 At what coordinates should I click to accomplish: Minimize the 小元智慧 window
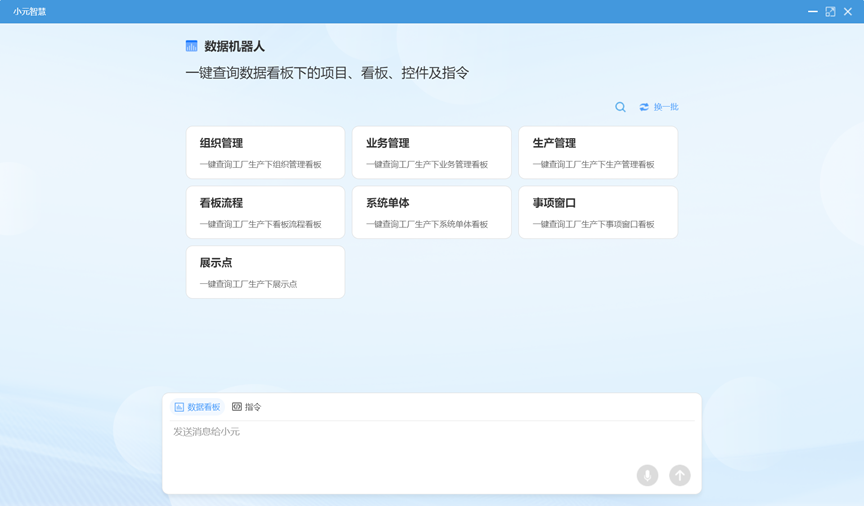pyautogui.click(x=812, y=12)
